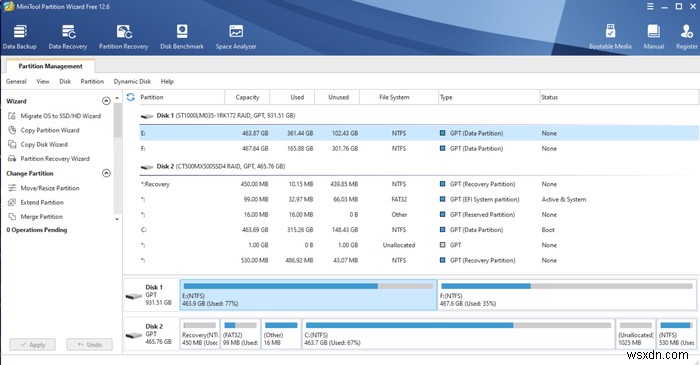Select the NTFS 530 MB block
The height and width of the screenshot is (365, 700).
coord(676,334)
